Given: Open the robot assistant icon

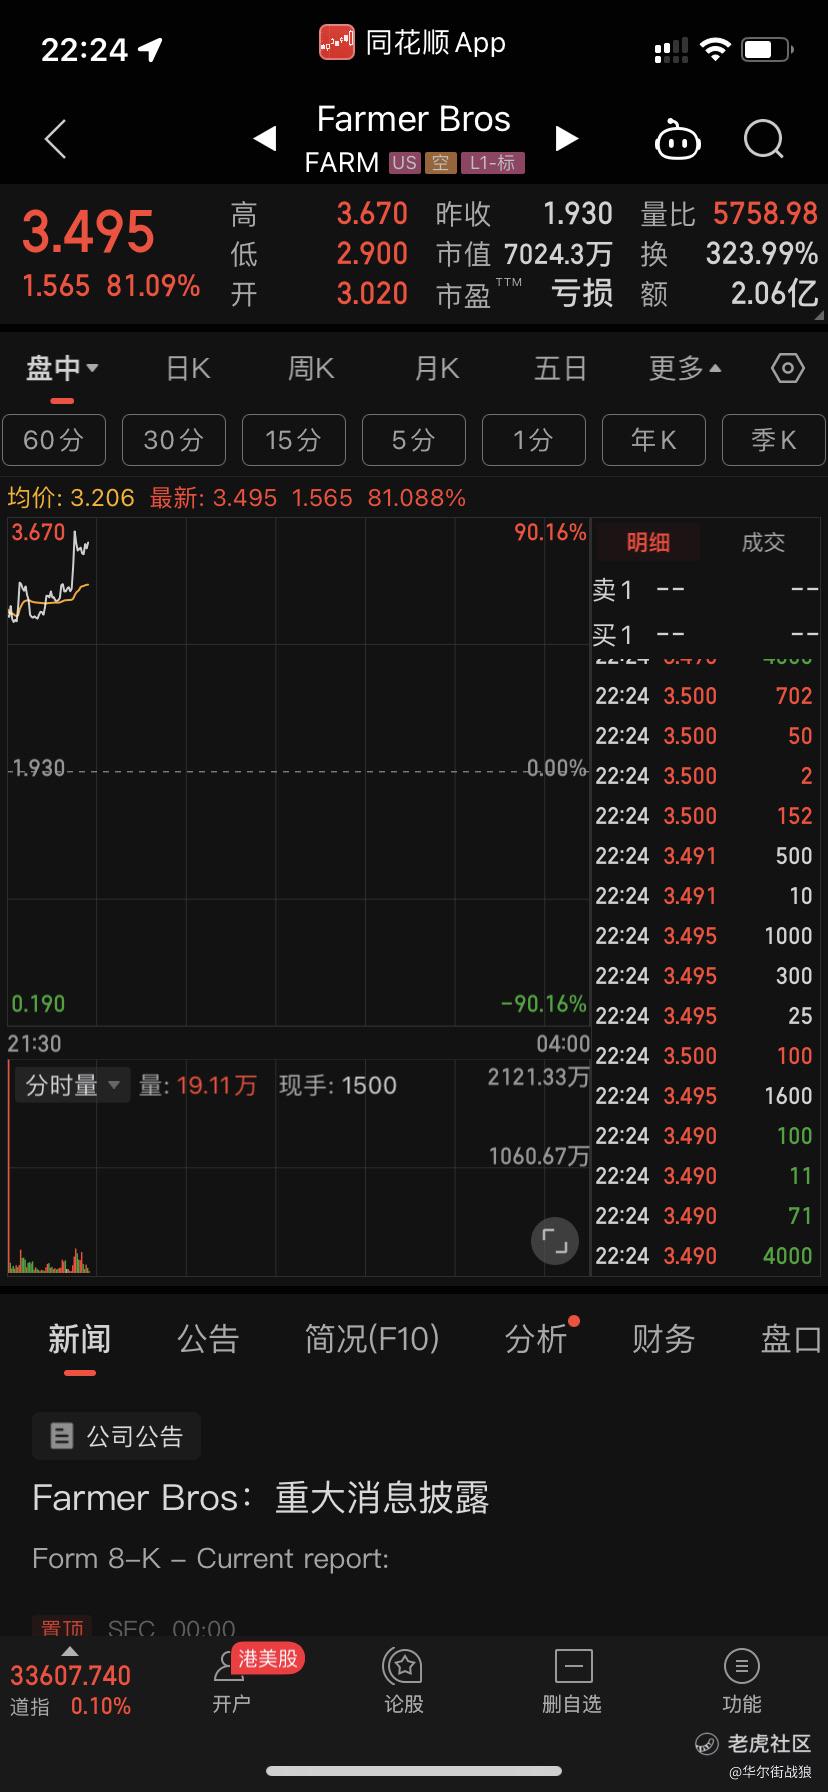Looking at the screenshot, I should point(677,140).
